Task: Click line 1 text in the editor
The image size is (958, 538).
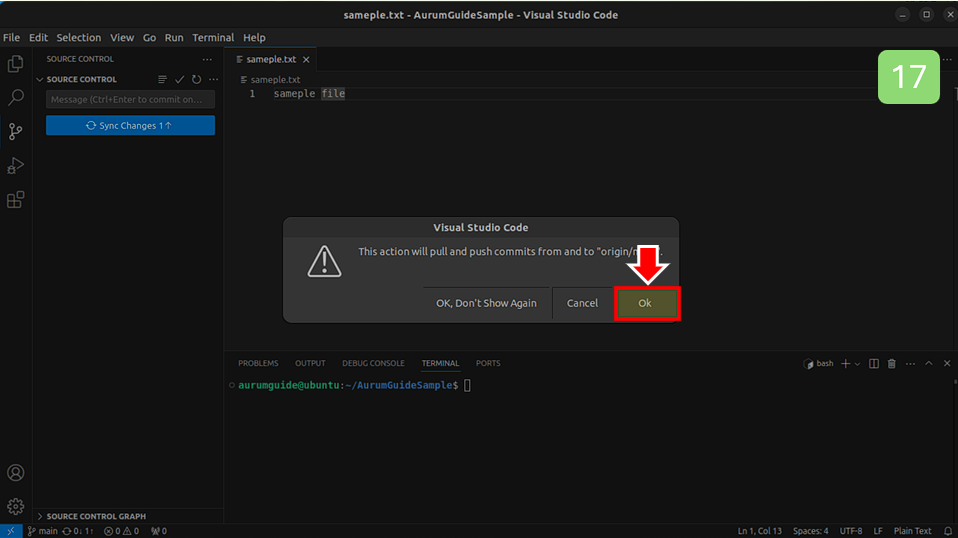Action: tap(309, 93)
